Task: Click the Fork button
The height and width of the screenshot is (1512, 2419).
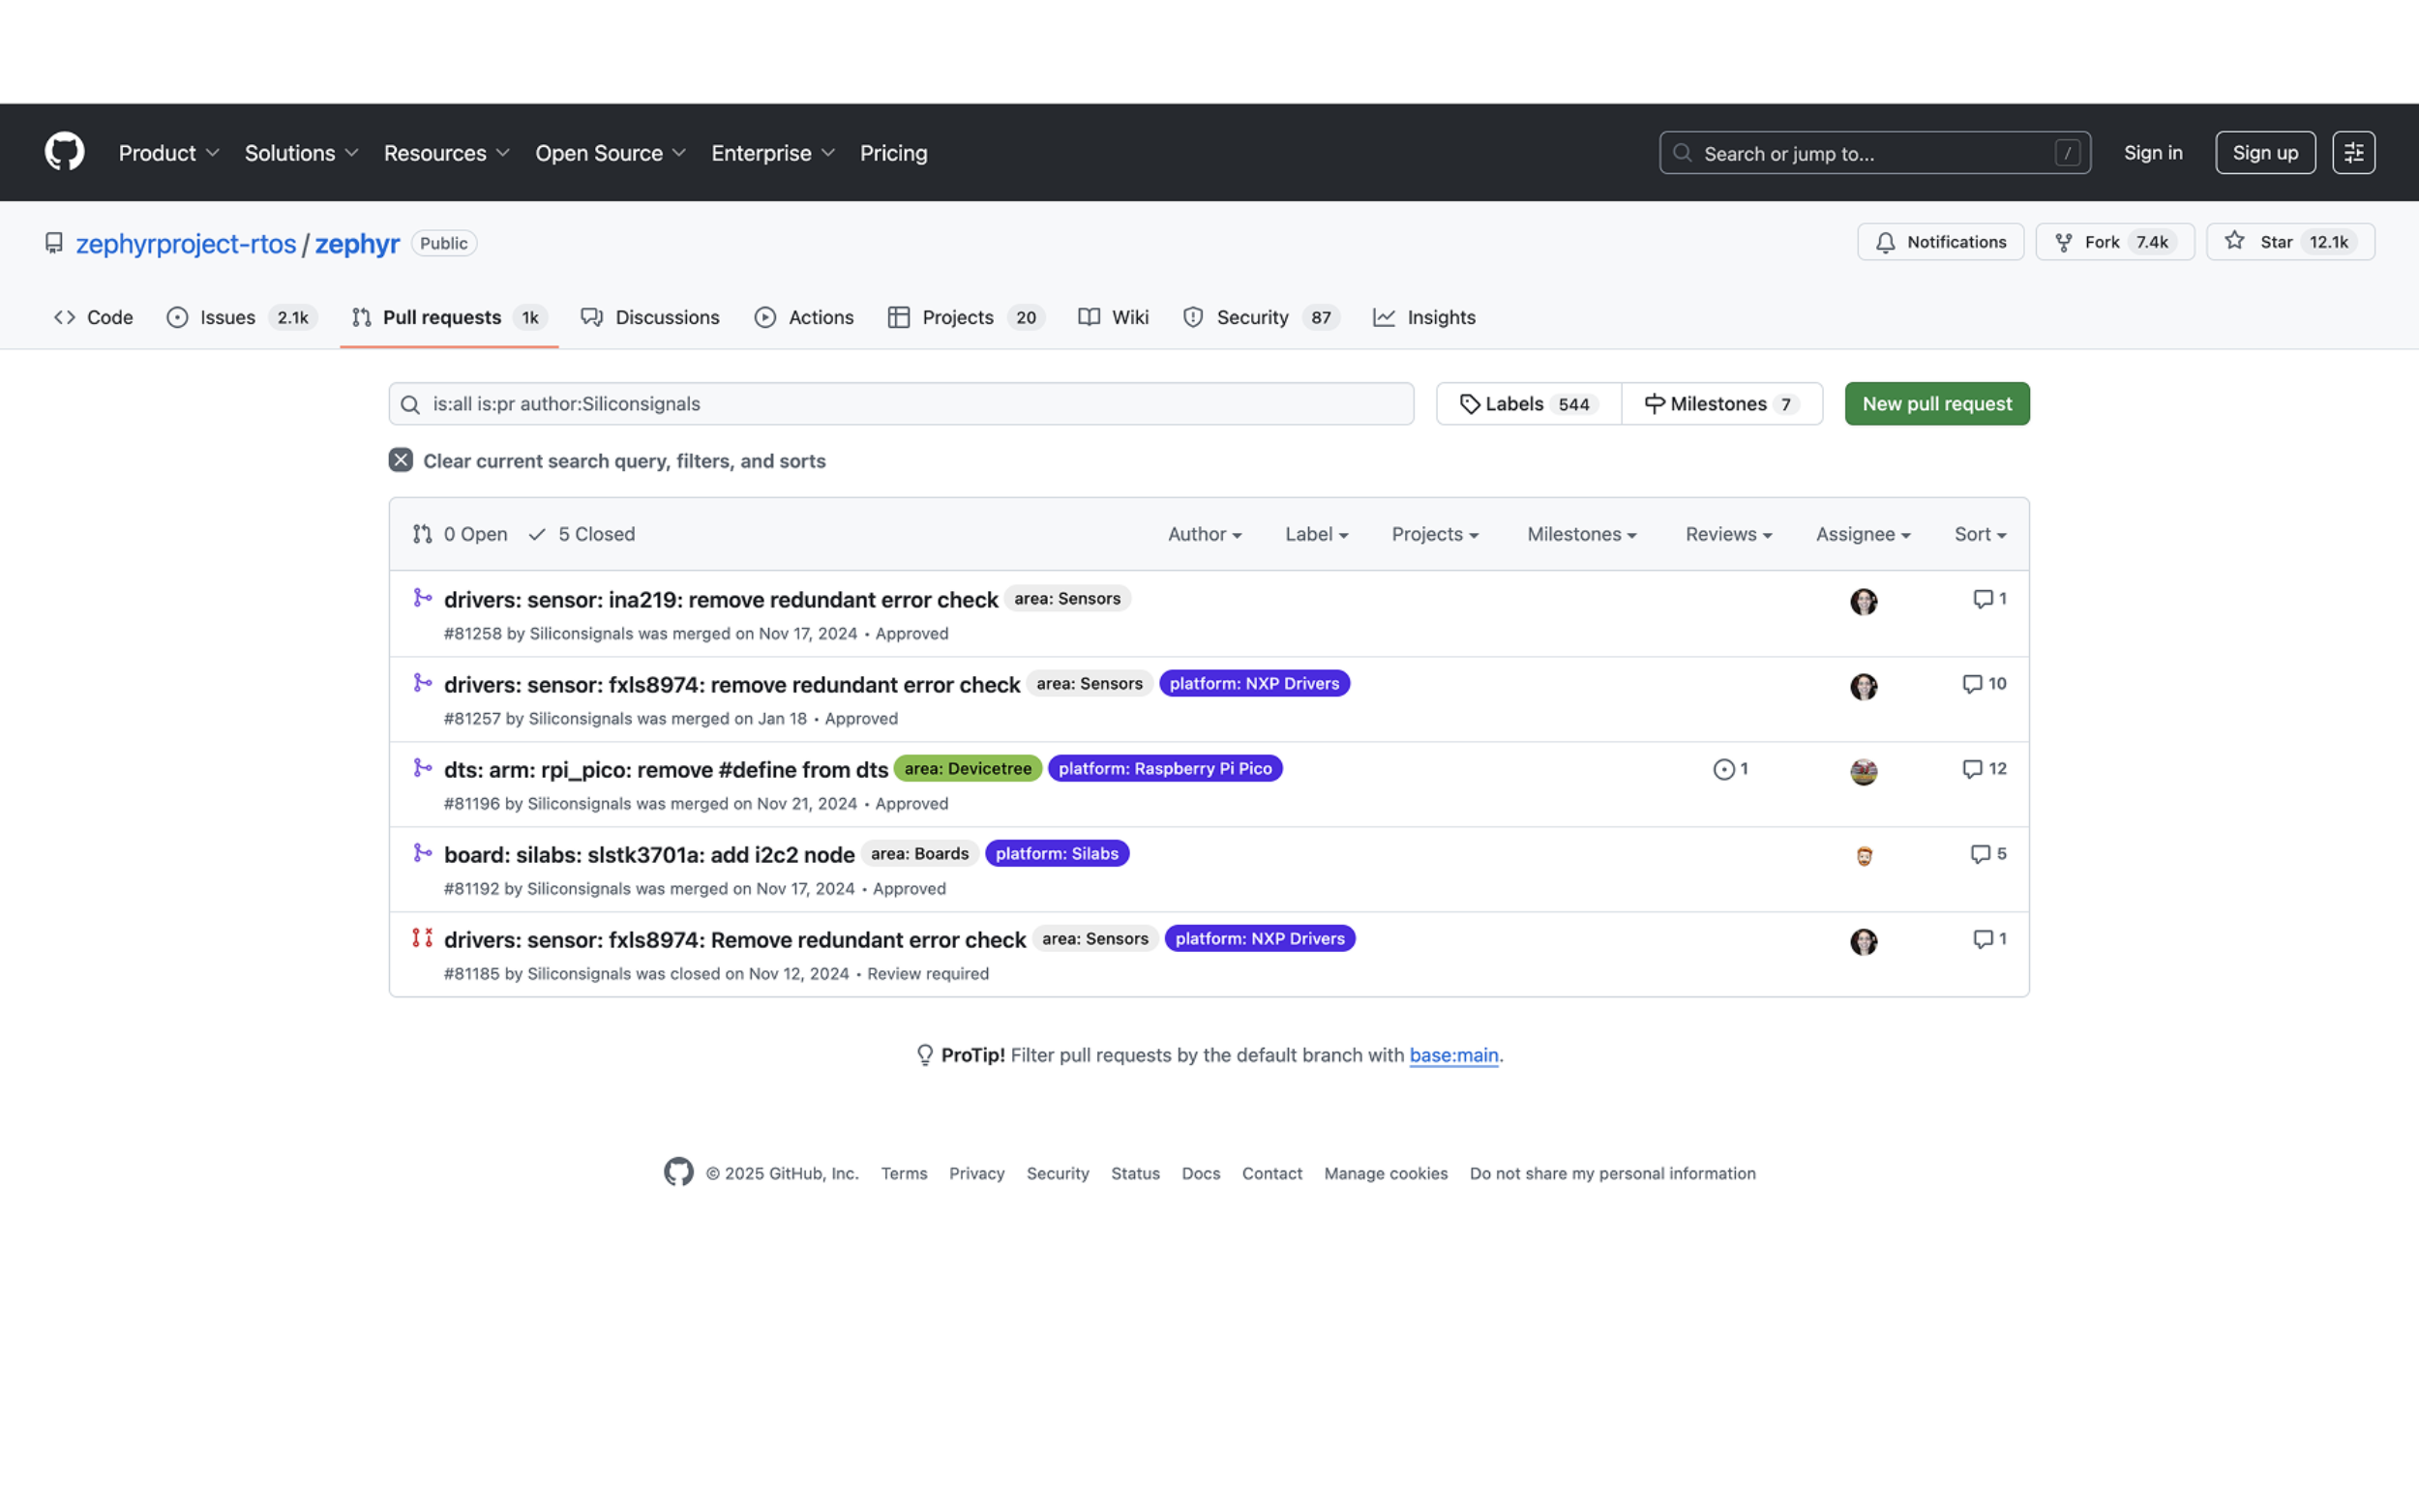Action: pos(2114,242)
